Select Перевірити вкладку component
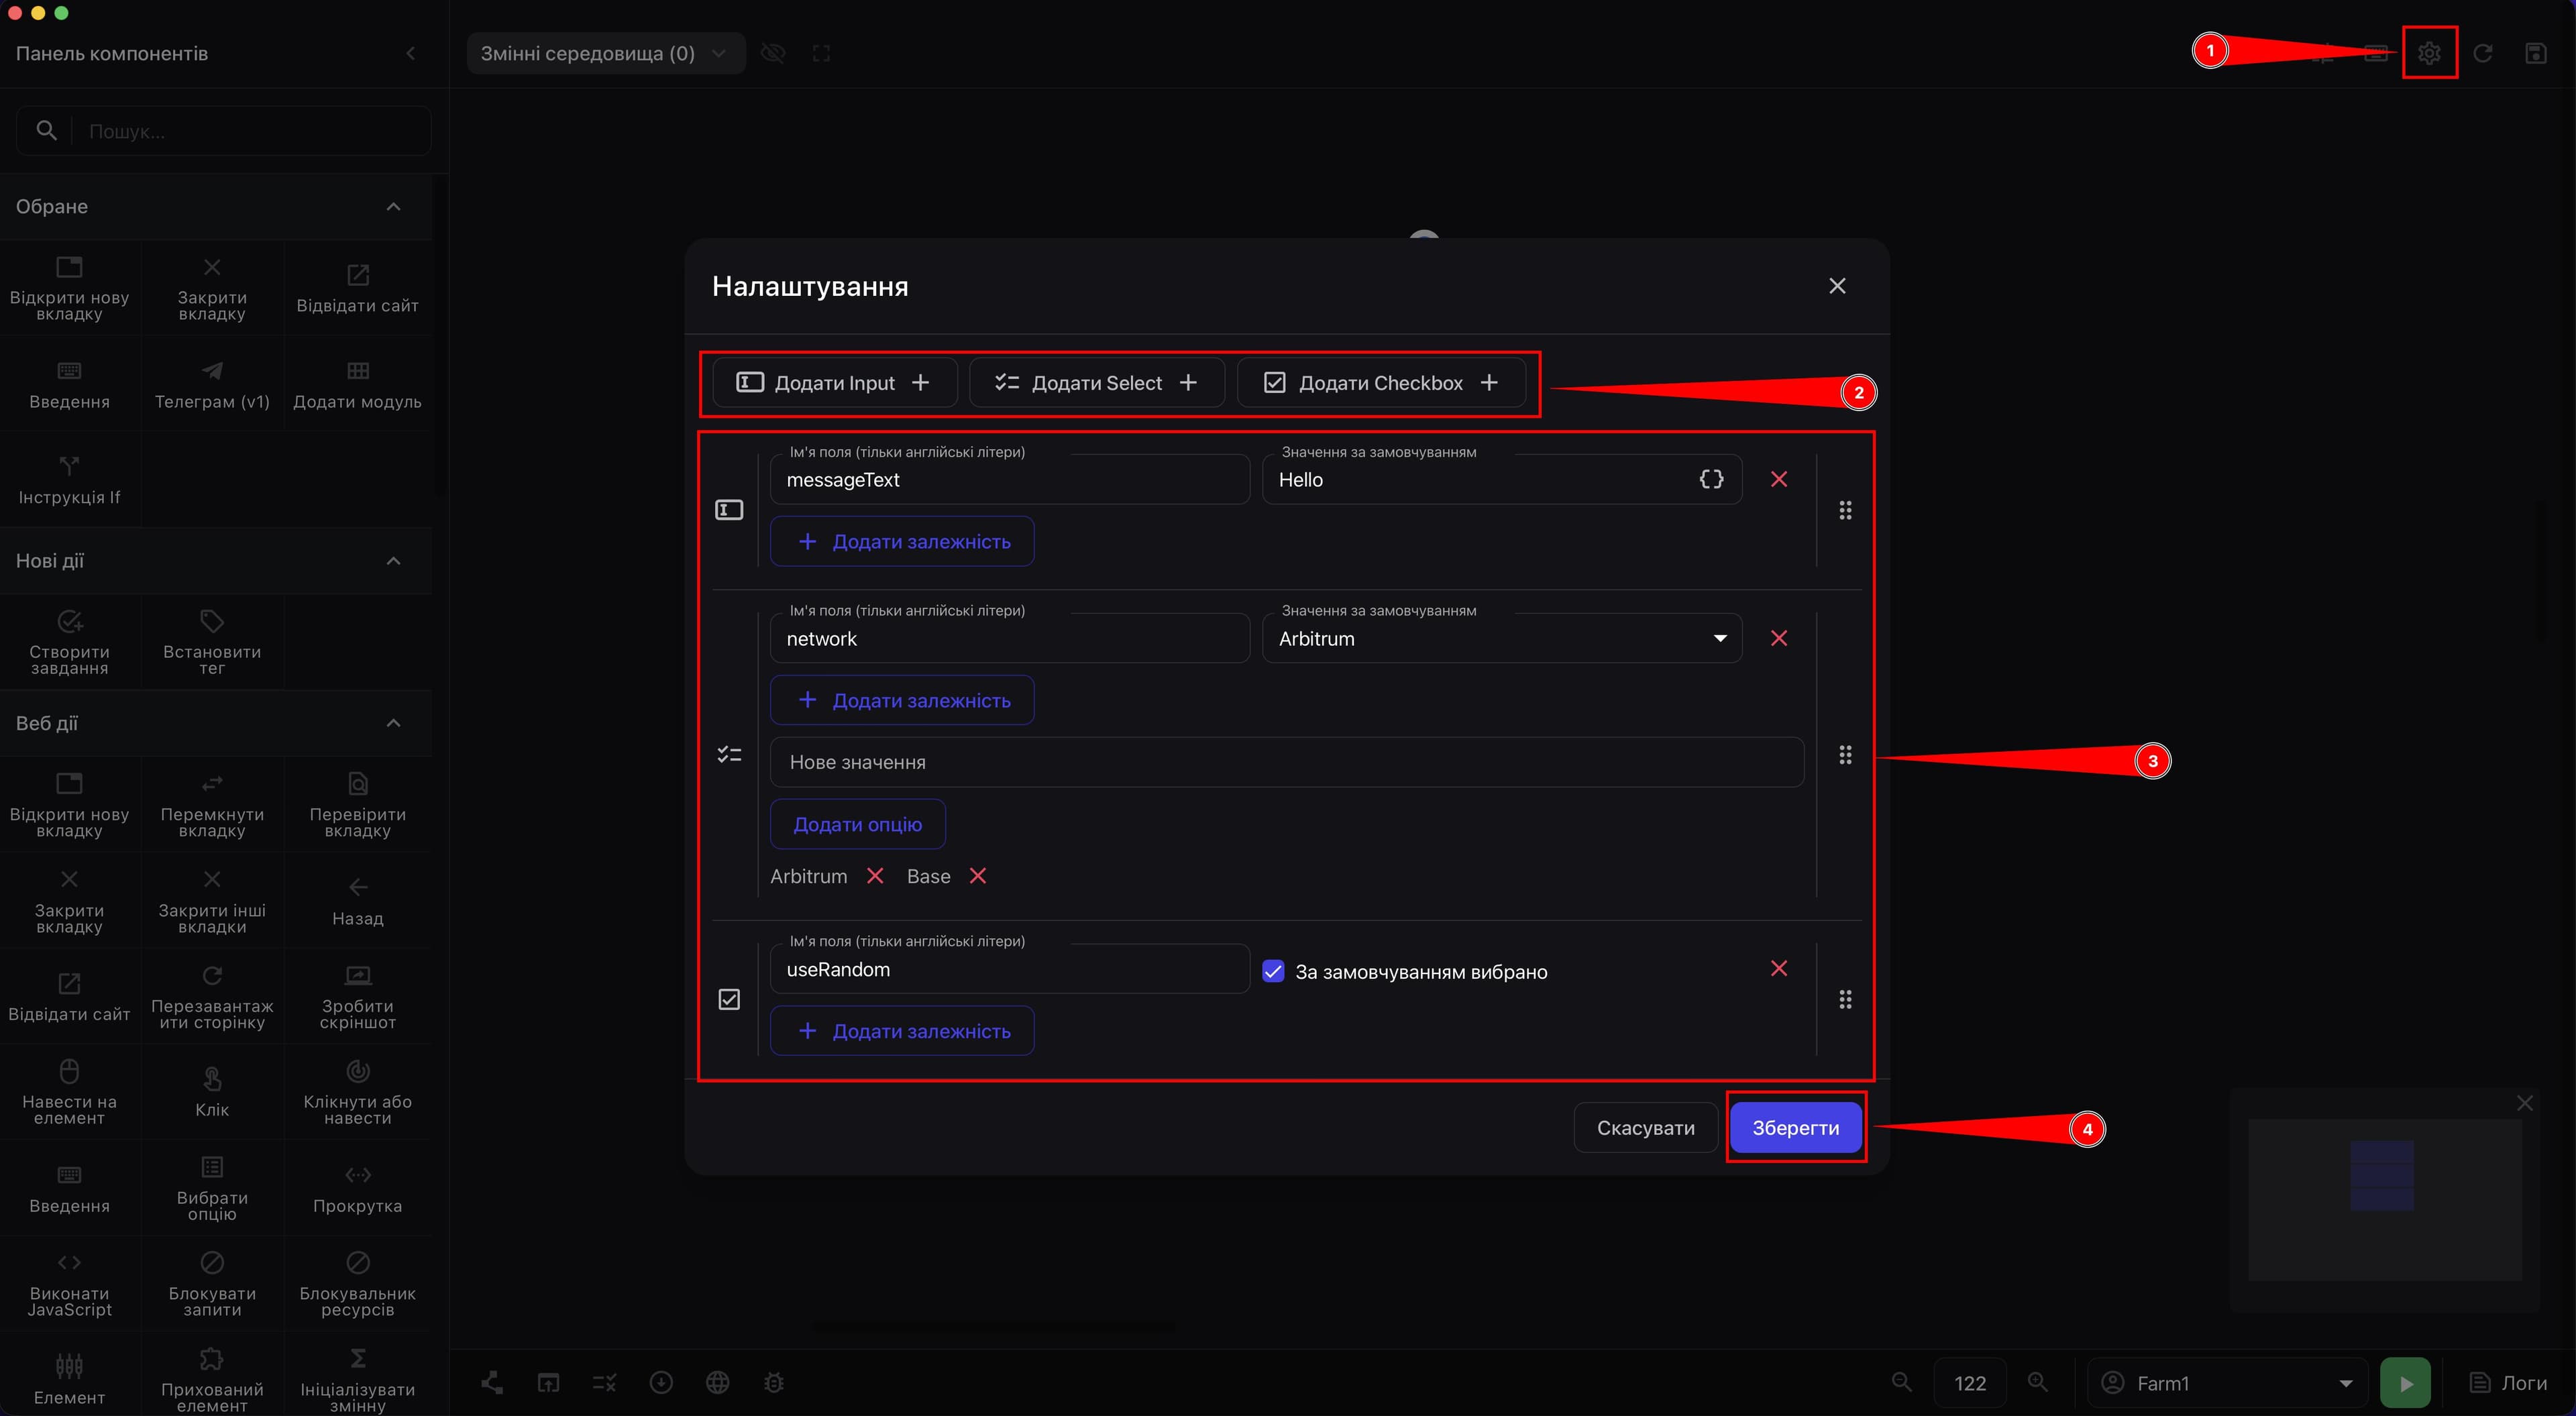The width and height of the screenshot is (2576, 1416). pyautogui.click(x=357, y=804)
